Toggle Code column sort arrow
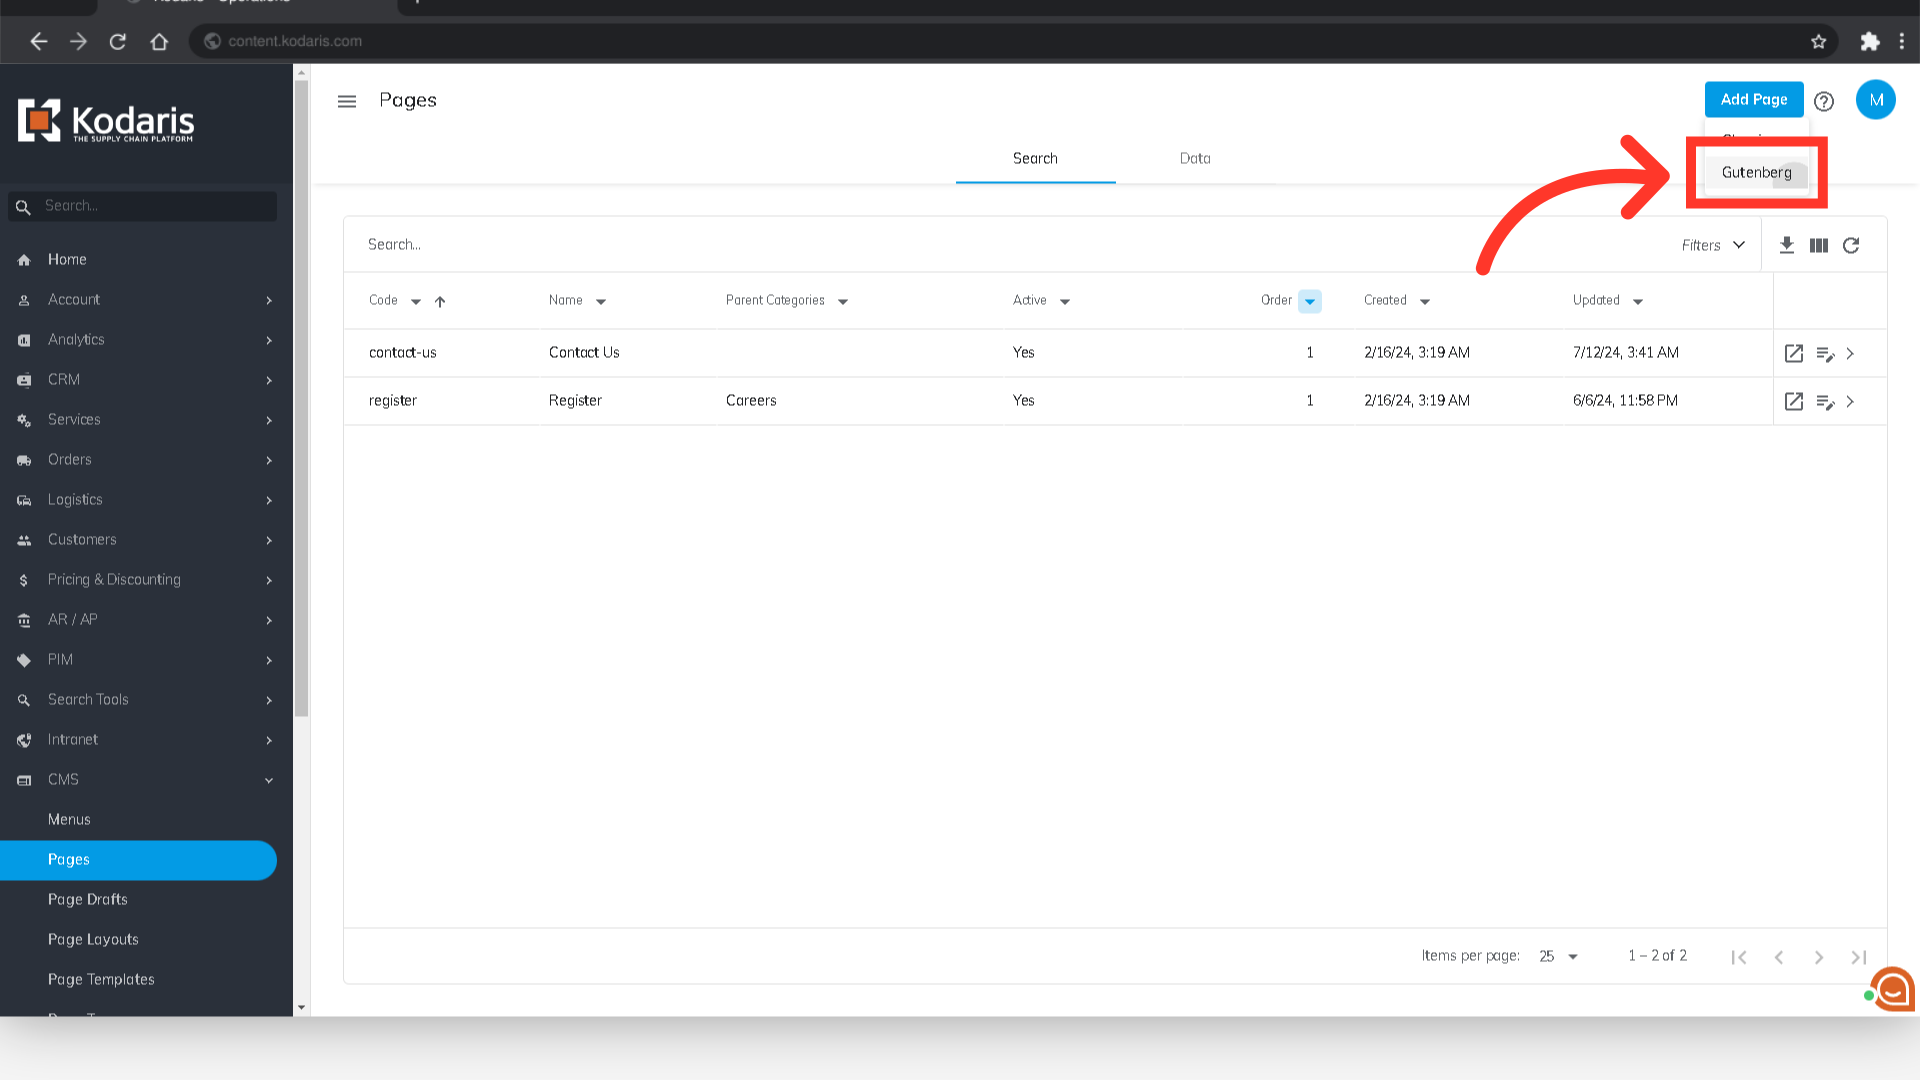The height and width of the screenshot is (1080, 1920). (440, 301)
